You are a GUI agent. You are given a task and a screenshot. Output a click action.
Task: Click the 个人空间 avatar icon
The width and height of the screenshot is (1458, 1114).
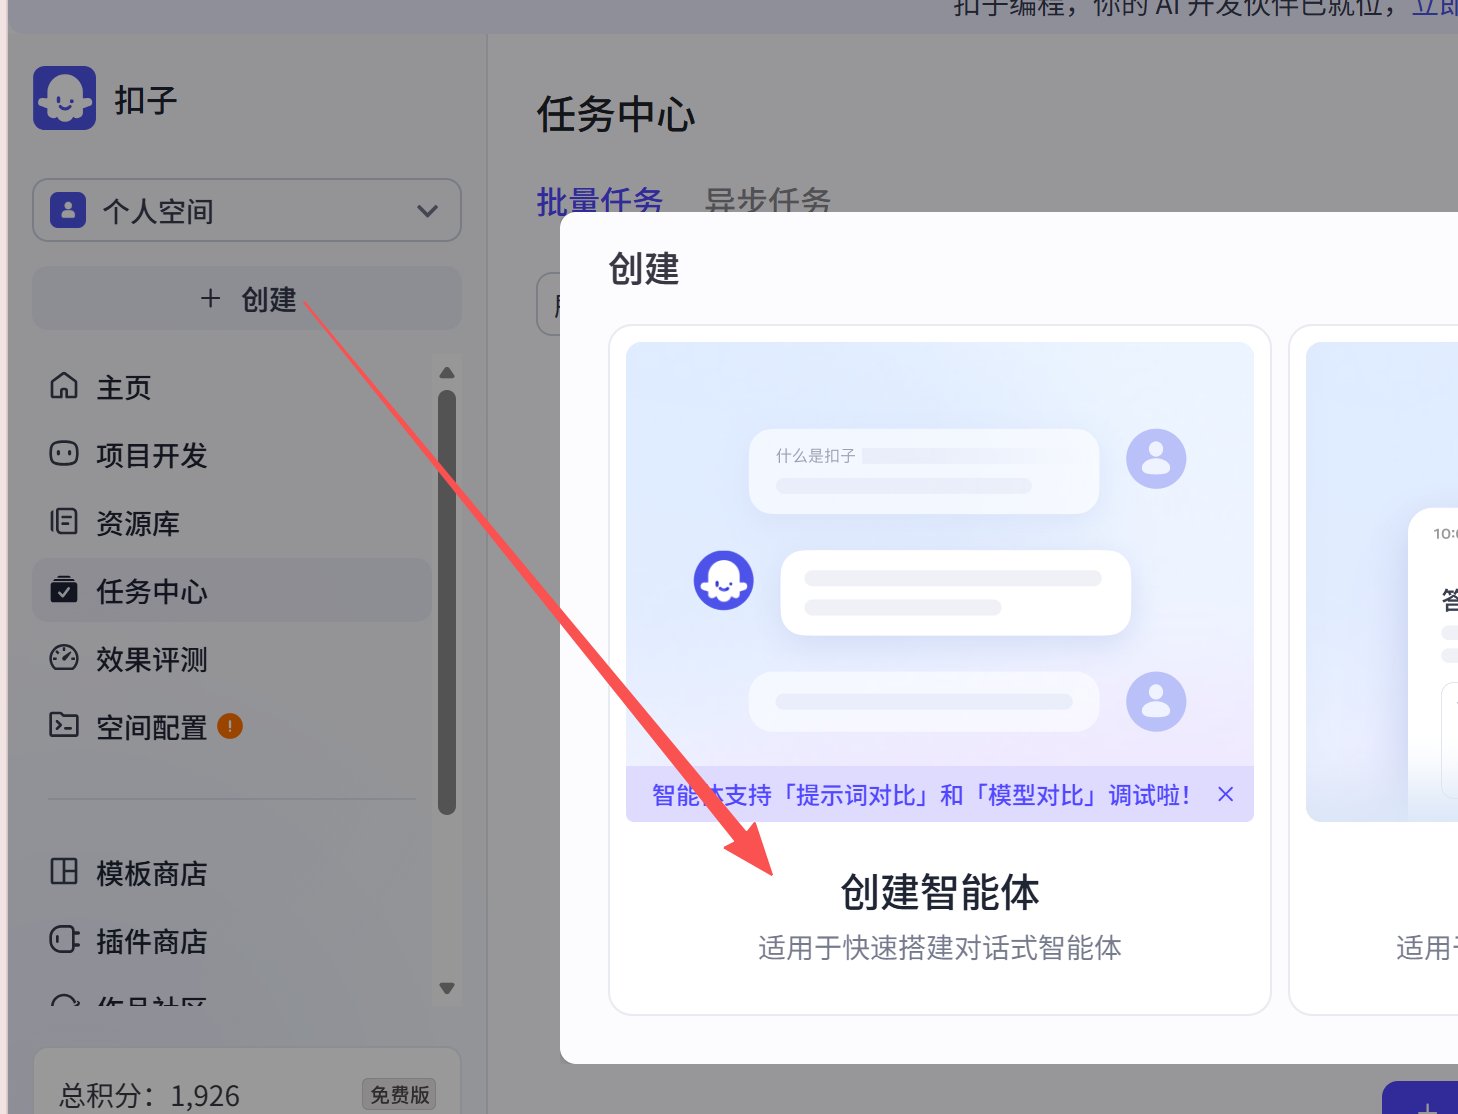click(x=68, y=210)
